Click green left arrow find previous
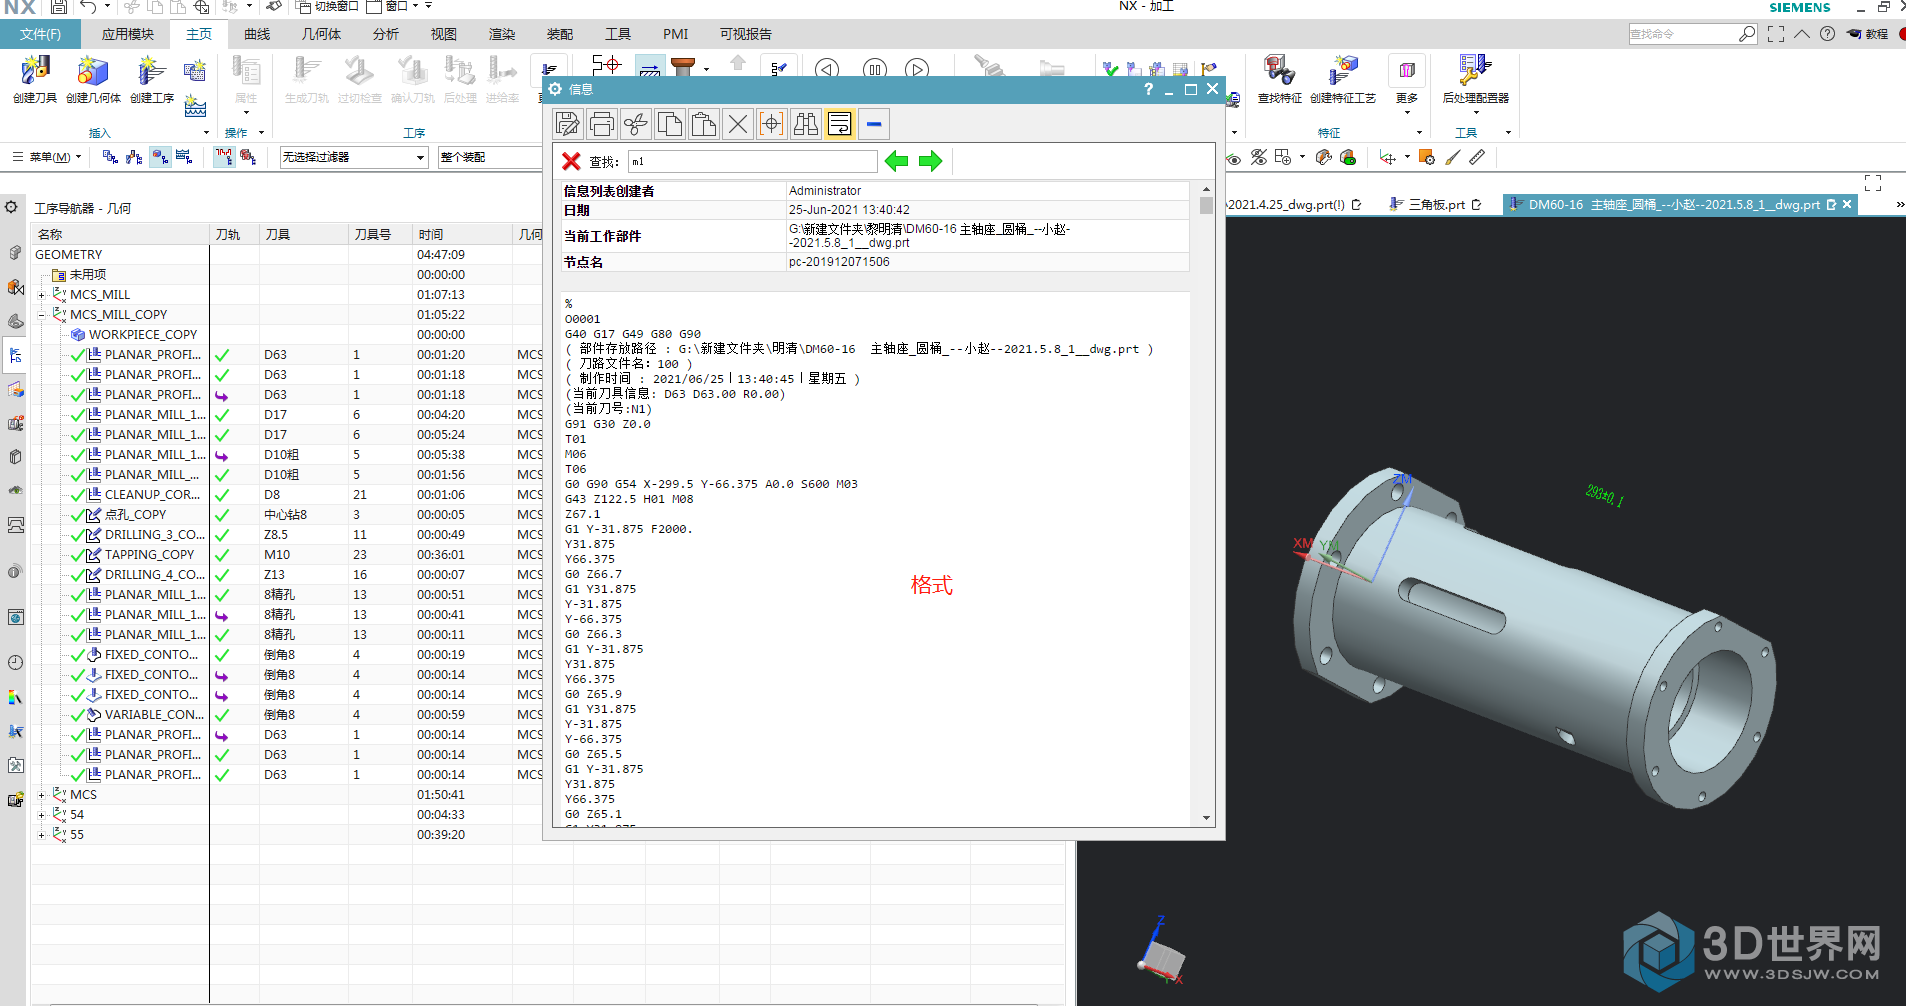This screenshot has width=1906, height=1006. coord(897,161)
